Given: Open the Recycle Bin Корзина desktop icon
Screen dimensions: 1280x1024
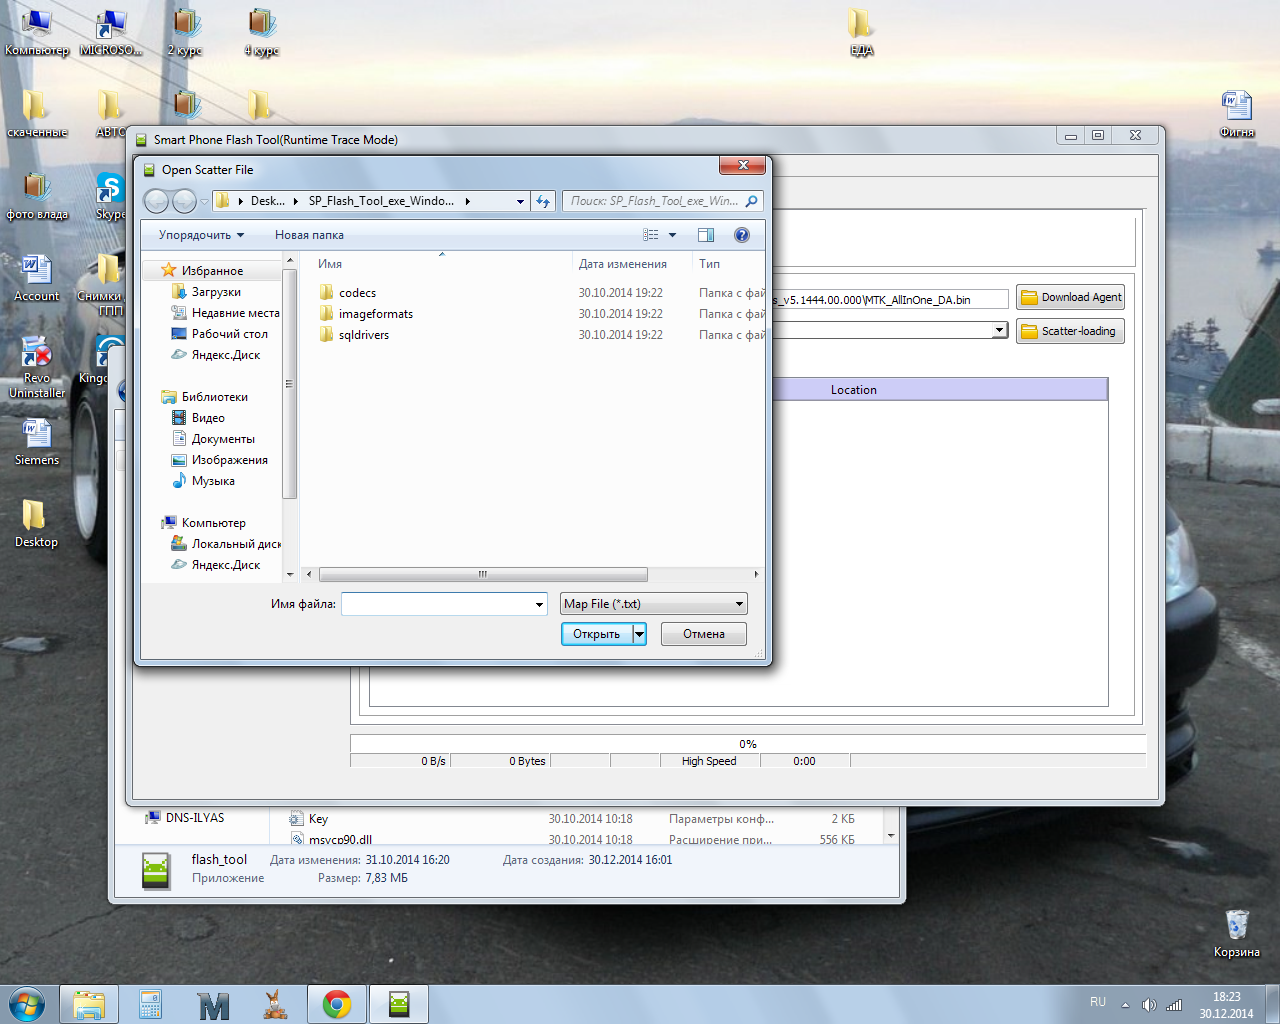Looking at the screenshot, I should [1237, 931].
